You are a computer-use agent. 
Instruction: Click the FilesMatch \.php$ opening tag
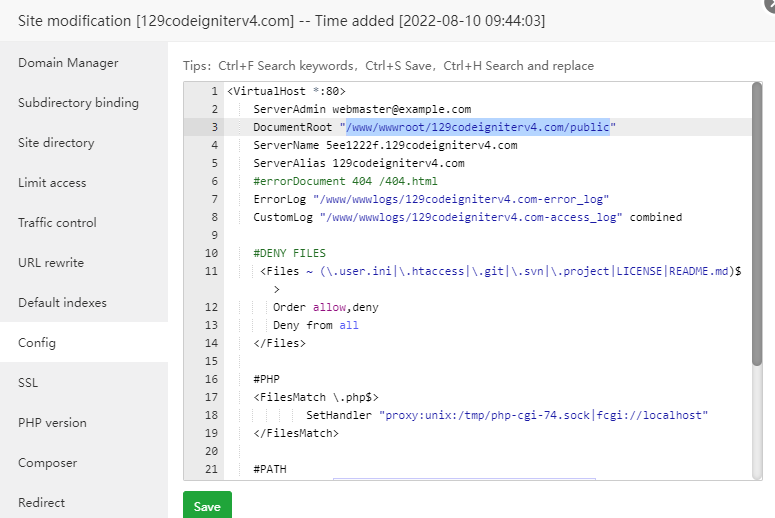(316, 397)
